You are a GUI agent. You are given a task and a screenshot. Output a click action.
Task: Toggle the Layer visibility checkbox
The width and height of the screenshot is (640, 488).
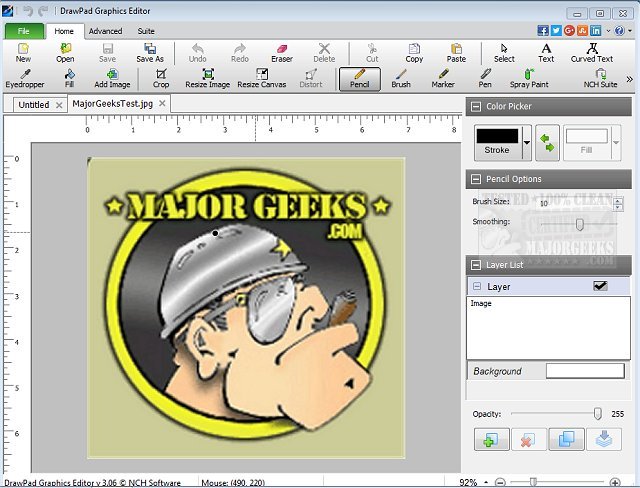pos(600,286)
